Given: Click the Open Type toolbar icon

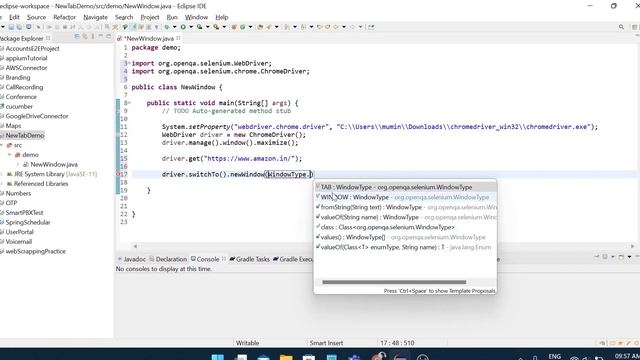Looking at the screenshot, I should click(260, 27).
